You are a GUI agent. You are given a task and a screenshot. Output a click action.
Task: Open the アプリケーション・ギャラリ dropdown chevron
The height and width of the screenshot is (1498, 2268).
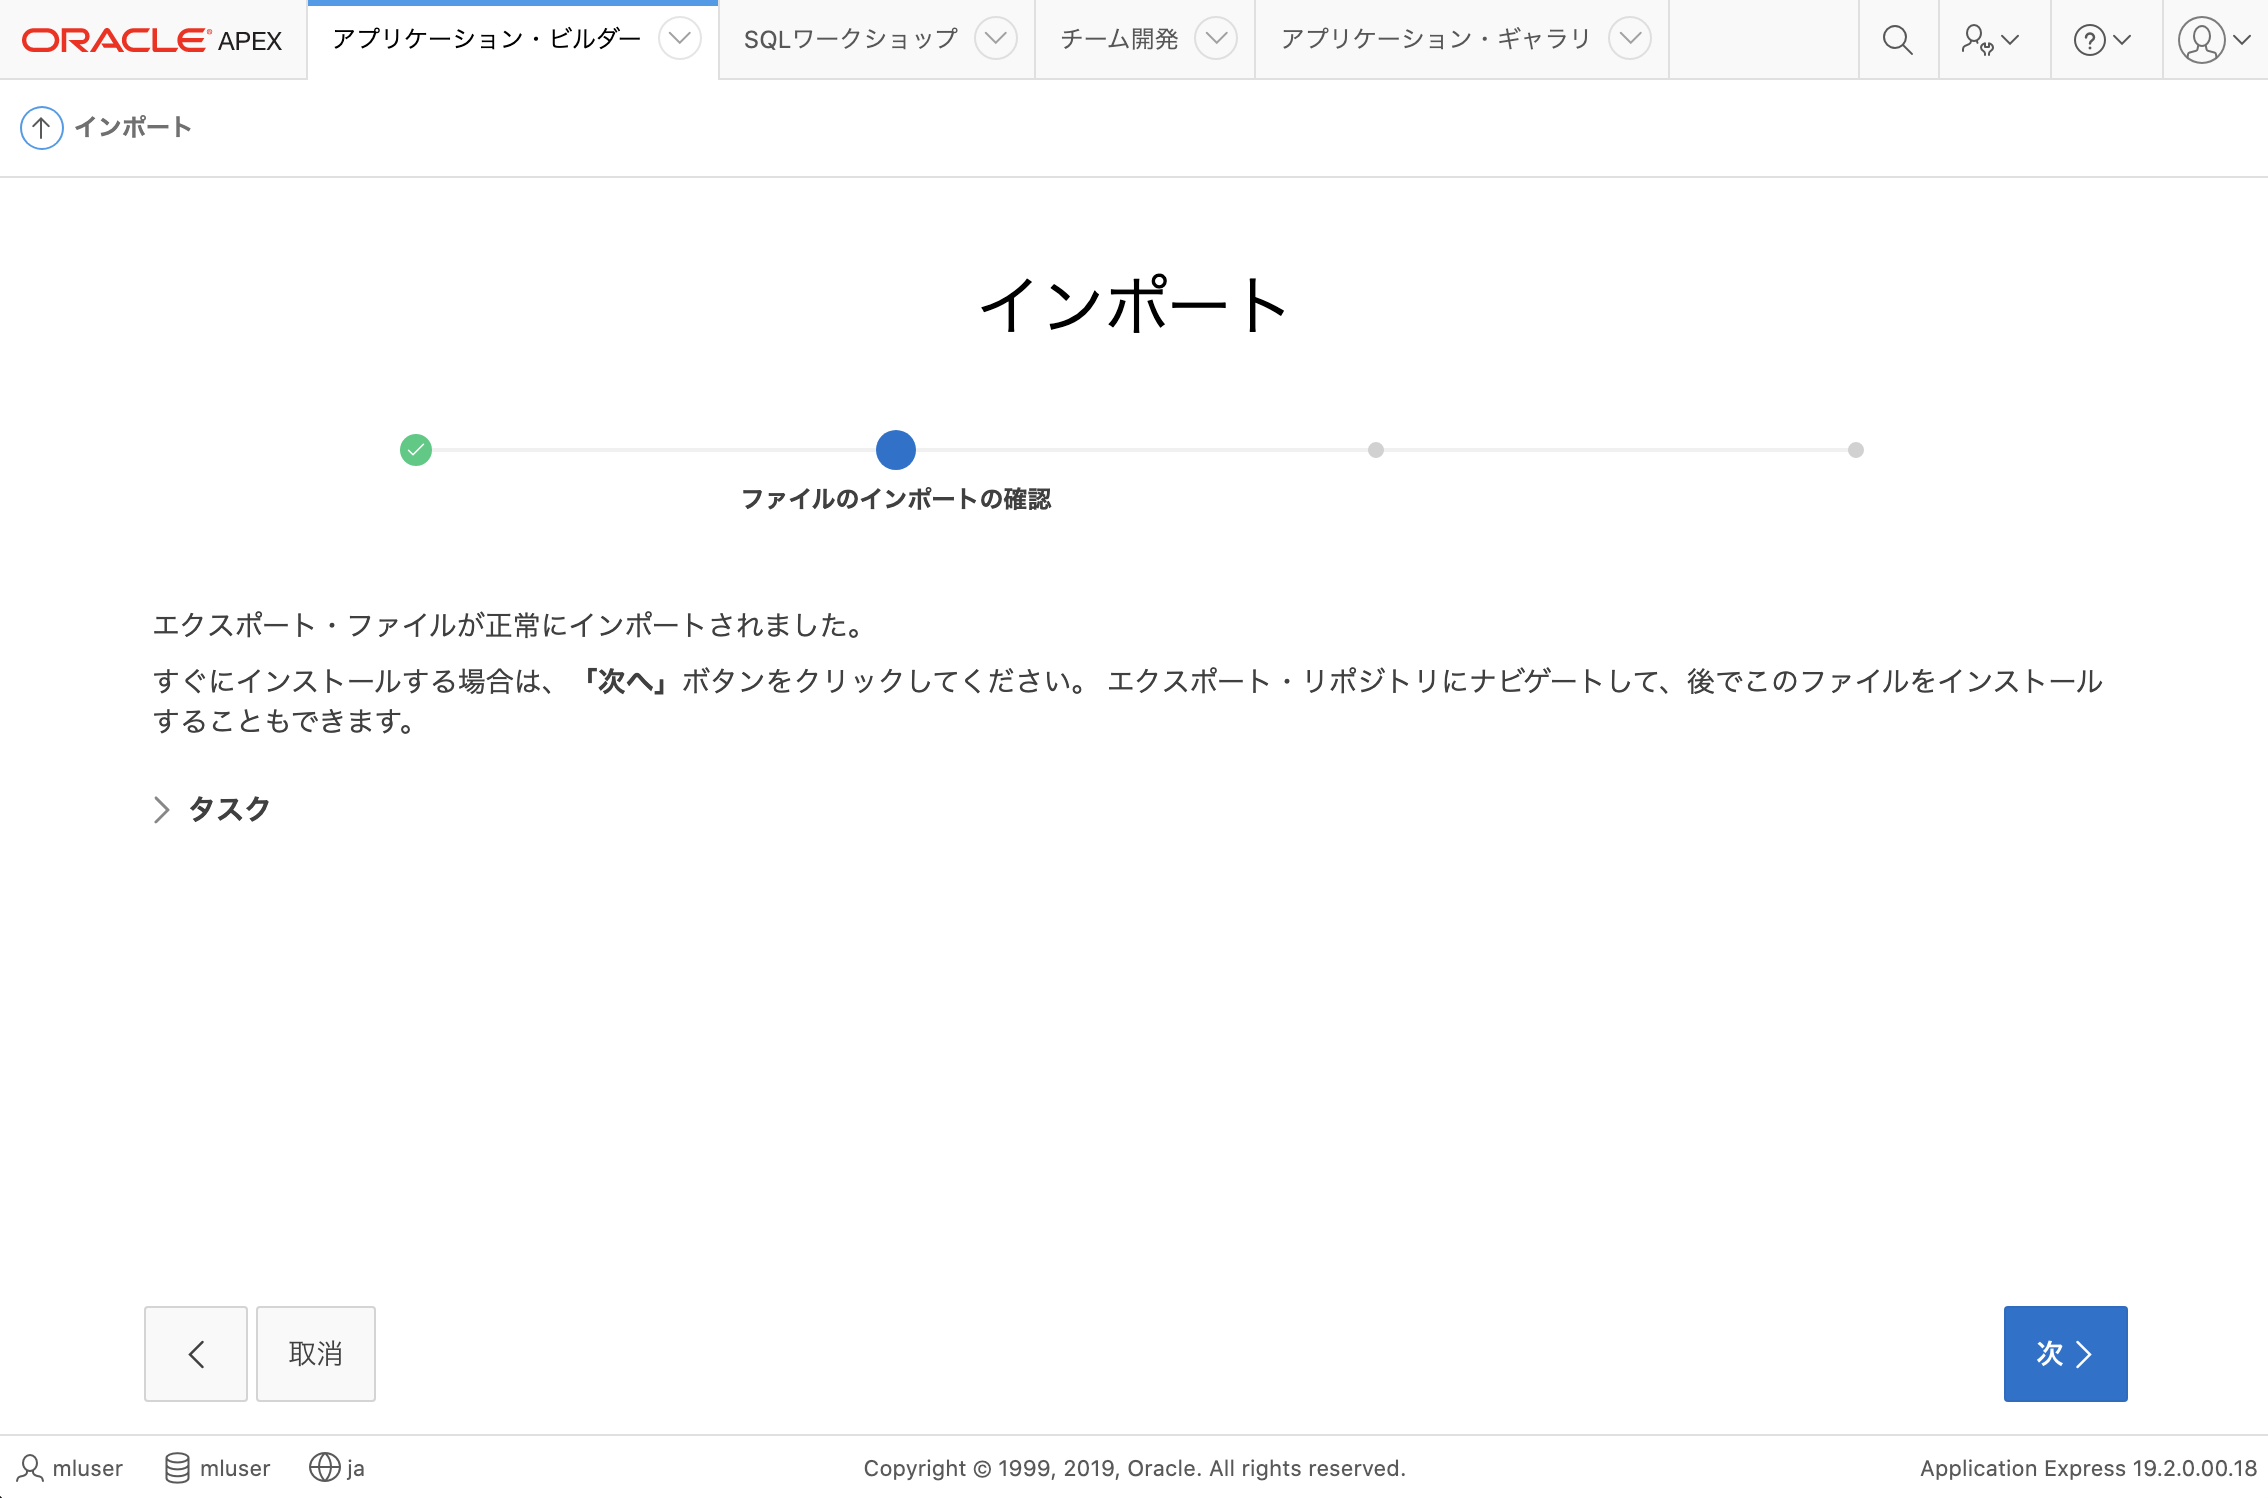tap(1629, 40)
